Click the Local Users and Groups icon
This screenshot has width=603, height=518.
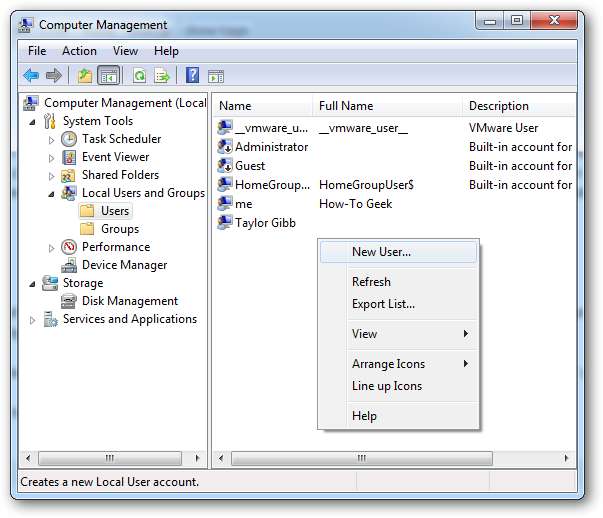pos(69,193)
